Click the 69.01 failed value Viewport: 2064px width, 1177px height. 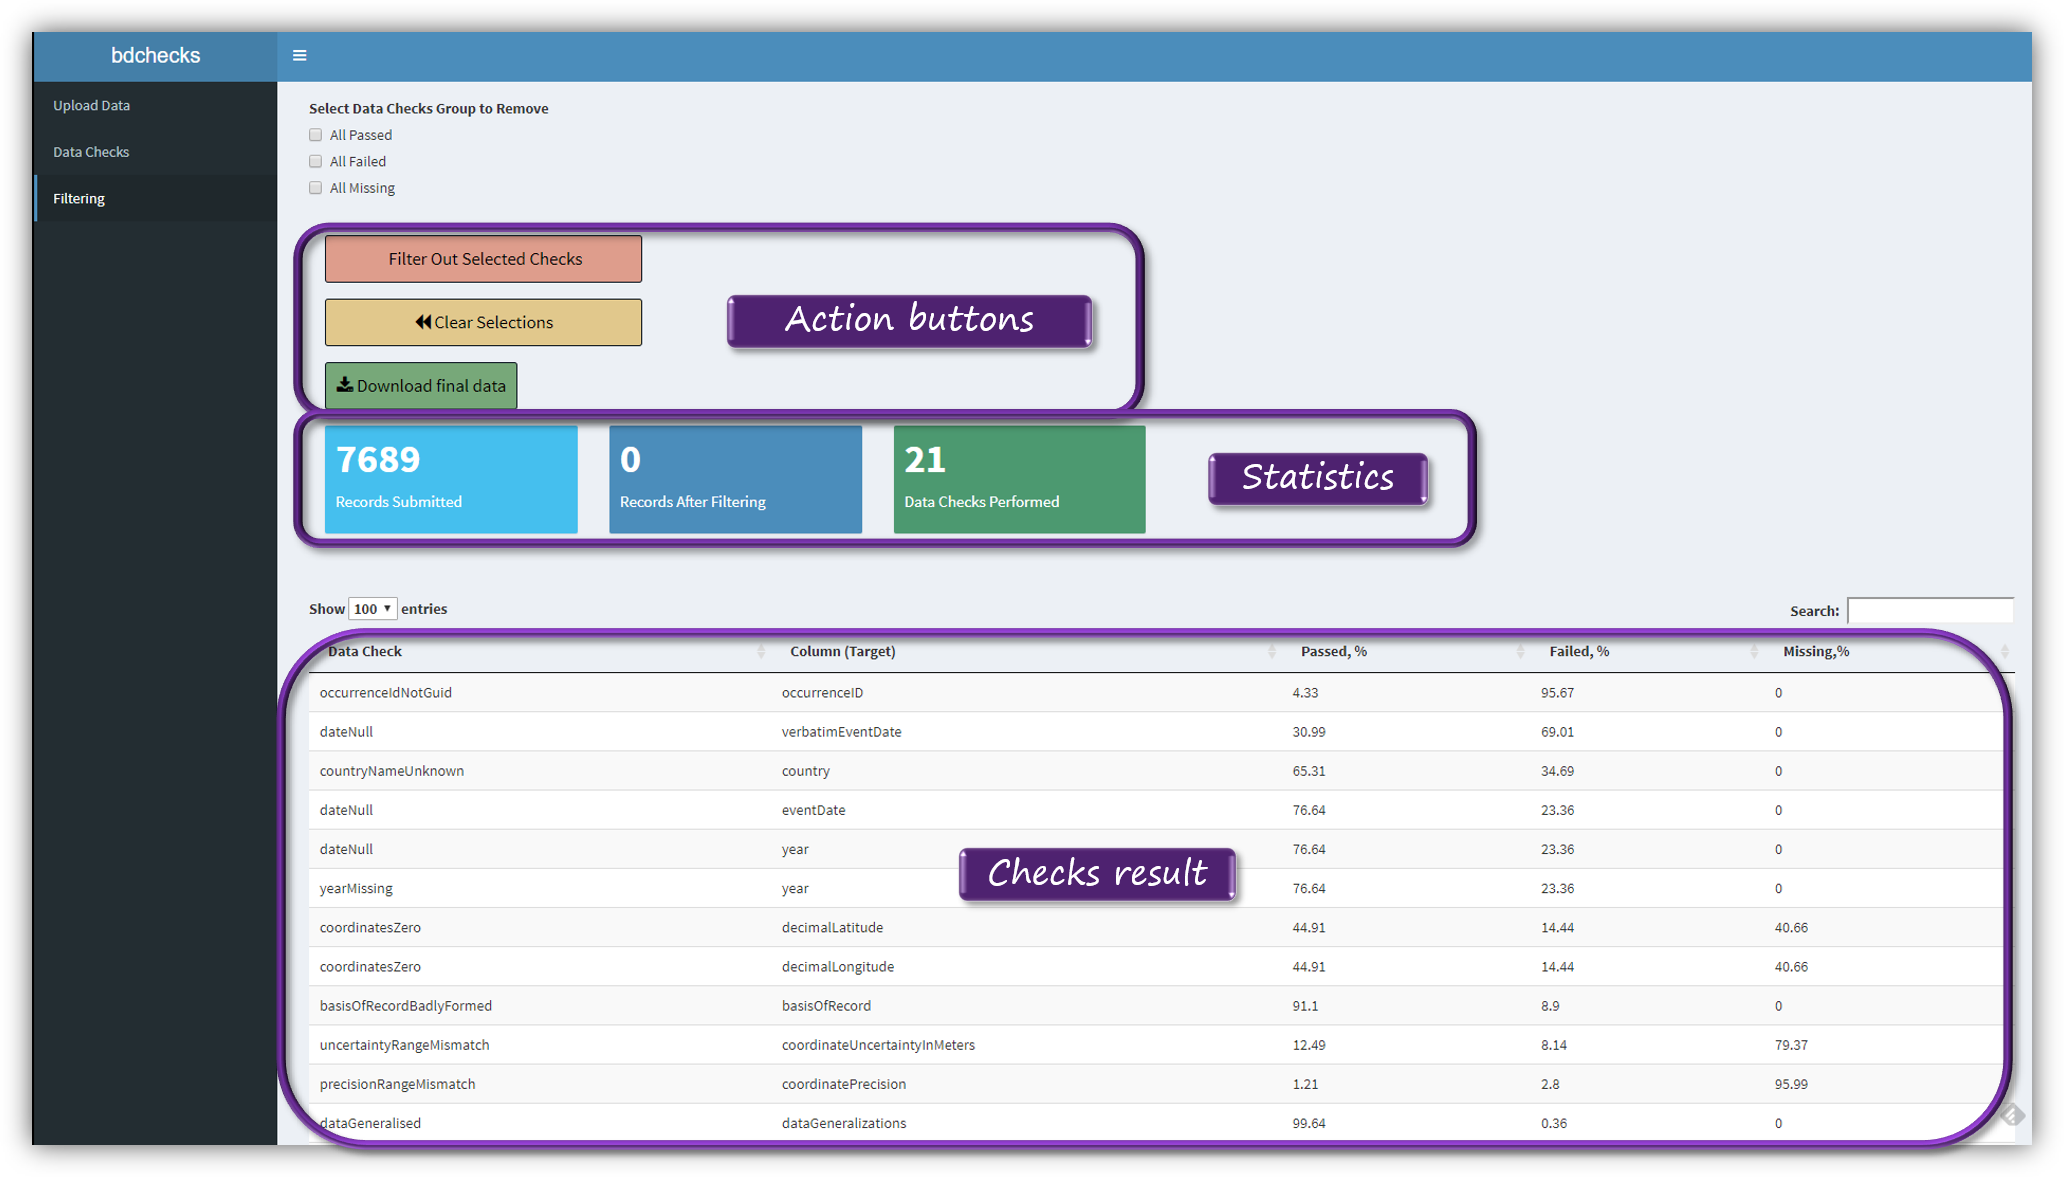pyautogui.click(x=1557, y=732)
